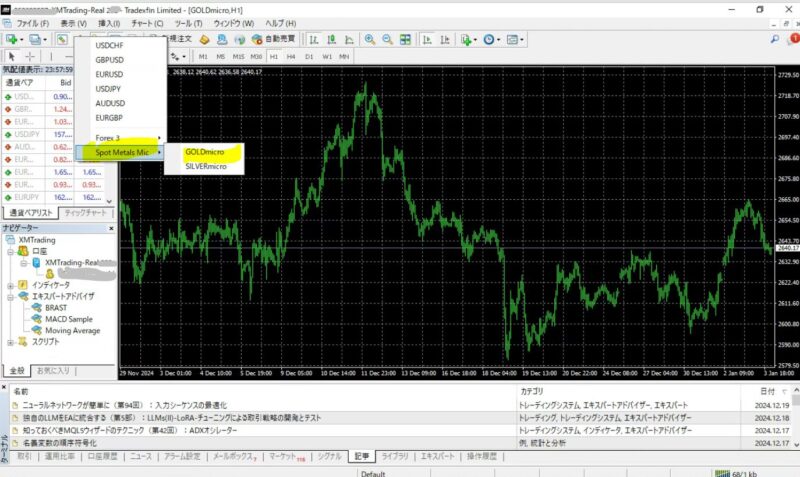Open the 表示 (V) menu
The height and width of the screenshot is (477, 800).
pyautogui.click(x=73, y=23)
